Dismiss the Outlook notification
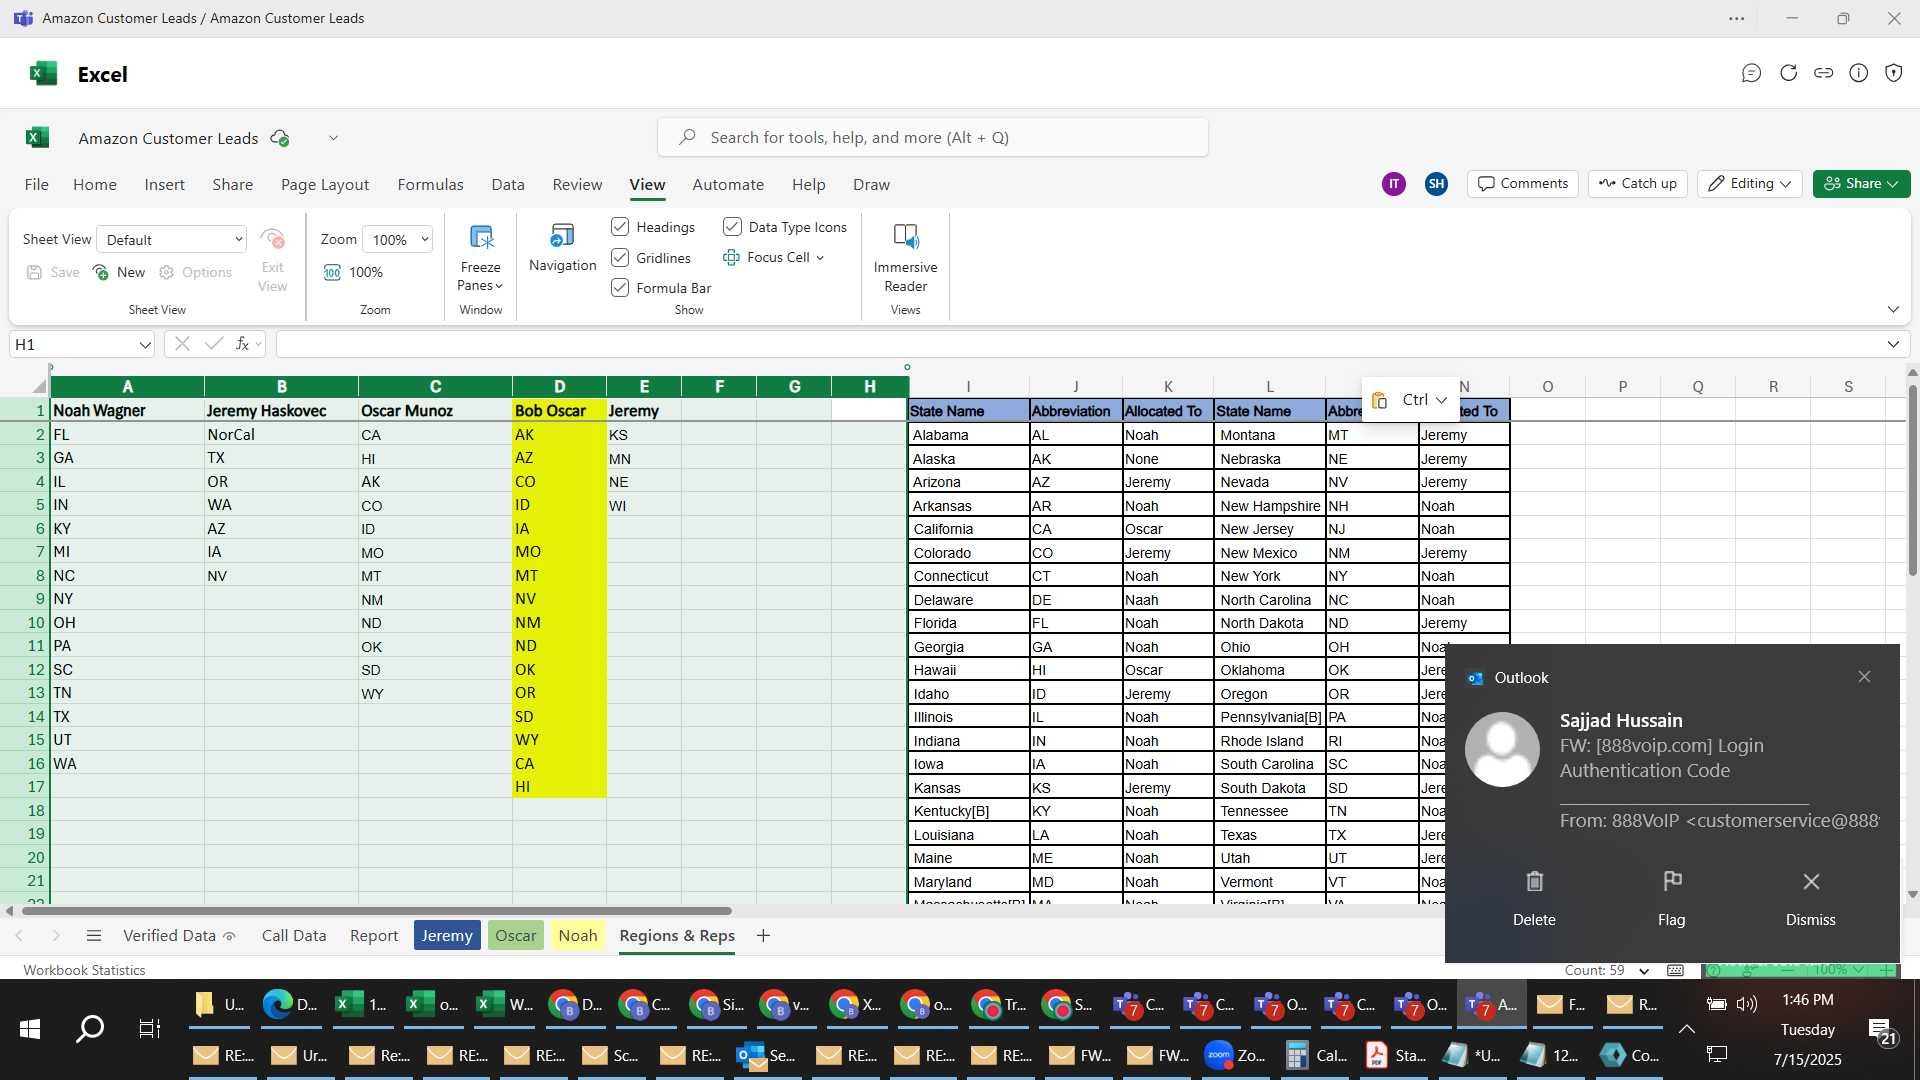 (1810, 898)
